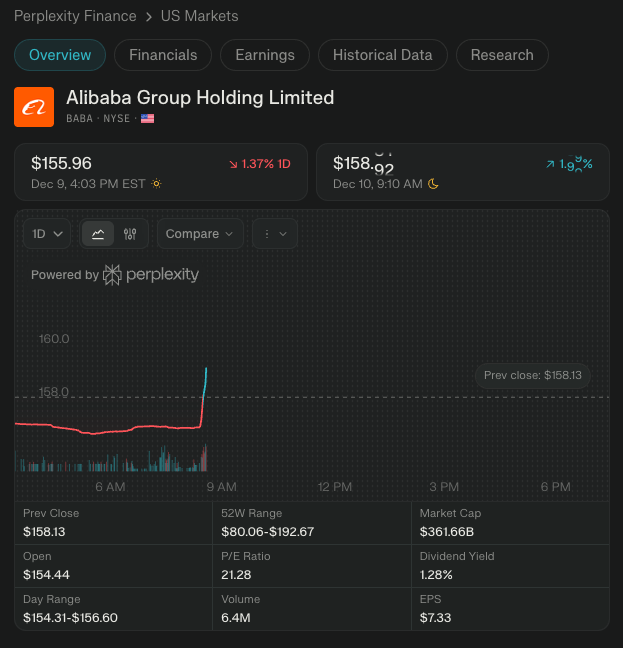
Task: Go to the Historical Data tab
Action: pyautogui.click(x=382, y=55)
